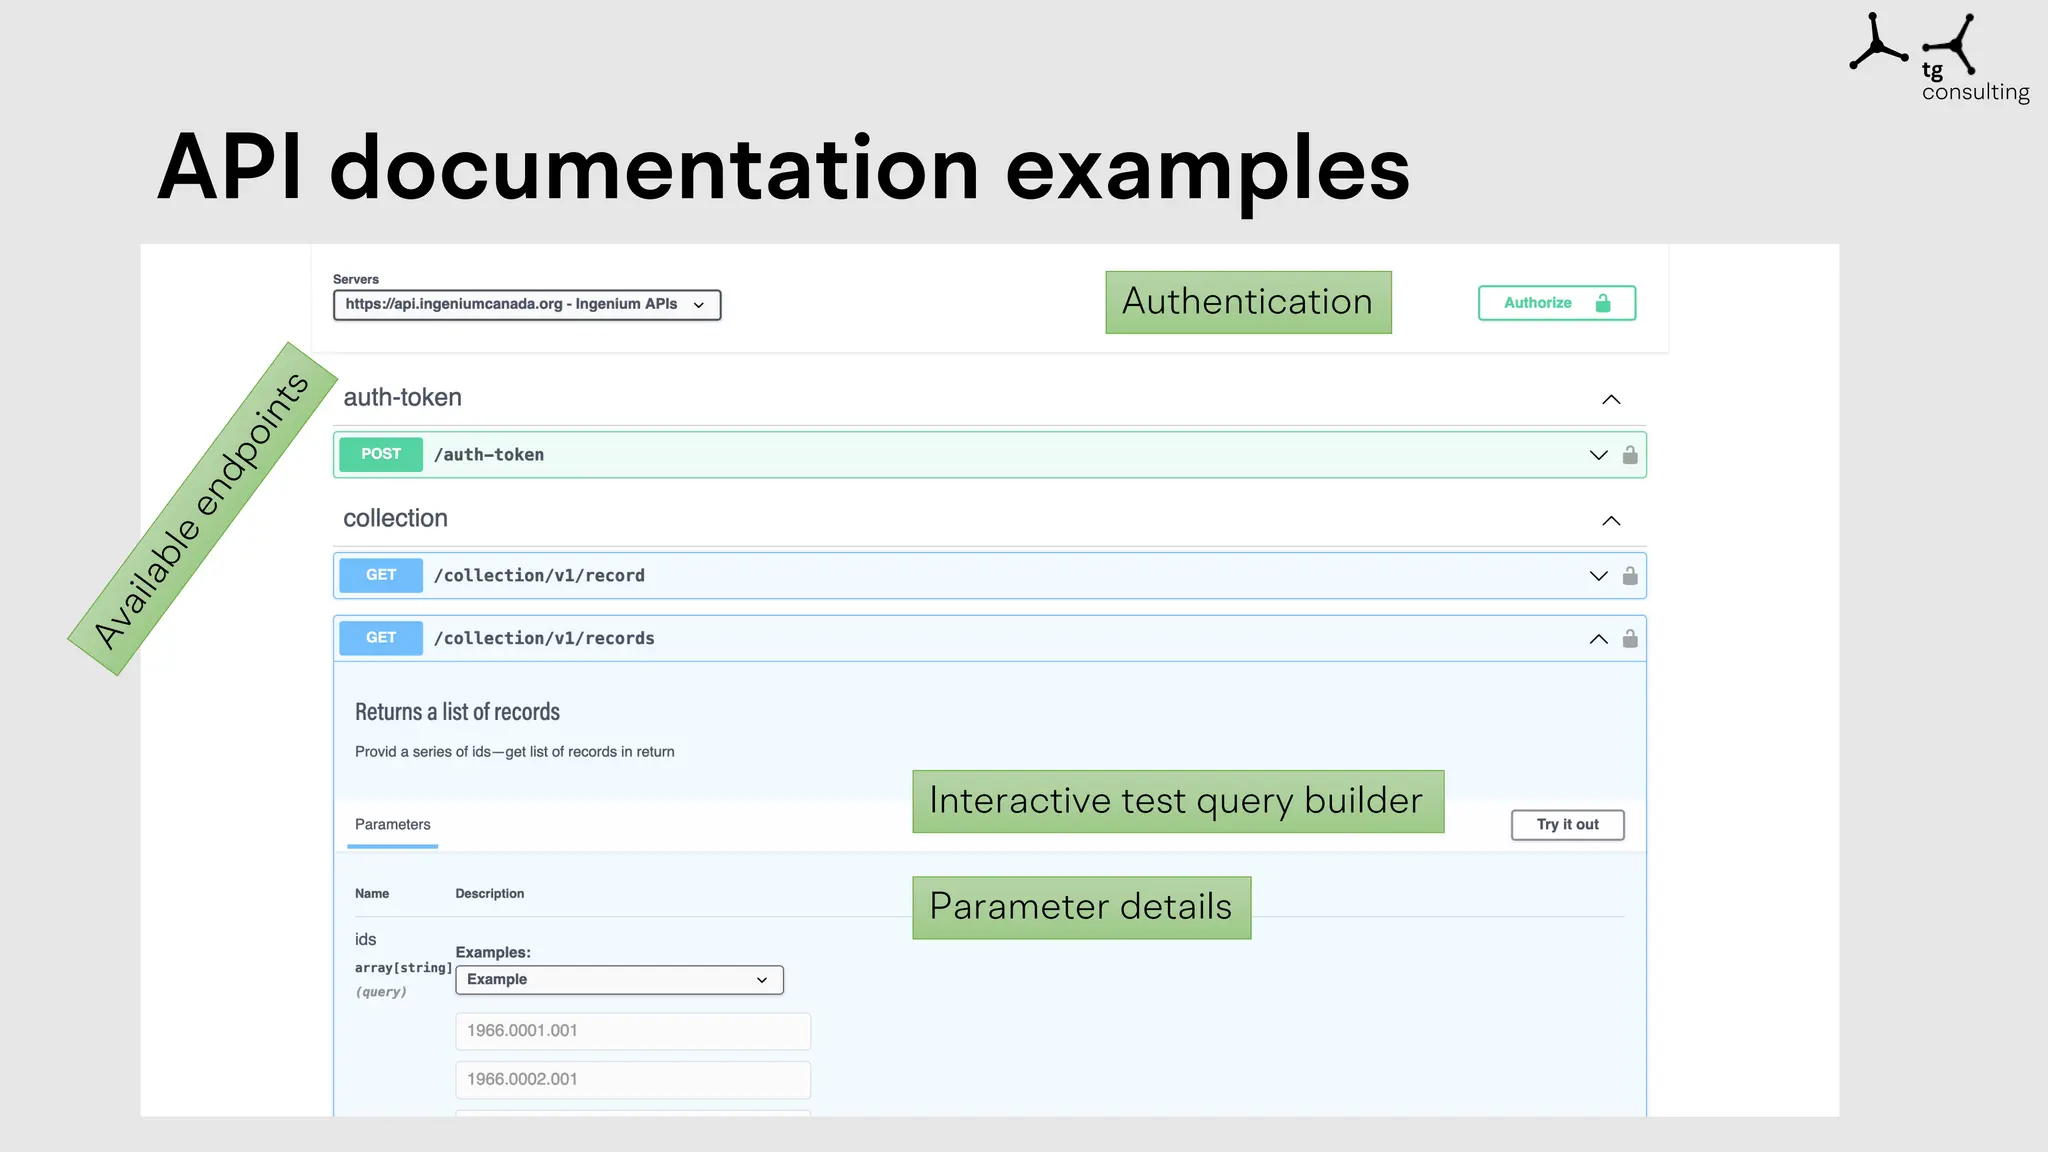Viewport: 2048px width, 1152px height.
Task: Click the /collection/v1/records path text
Action: coord(544,639)
